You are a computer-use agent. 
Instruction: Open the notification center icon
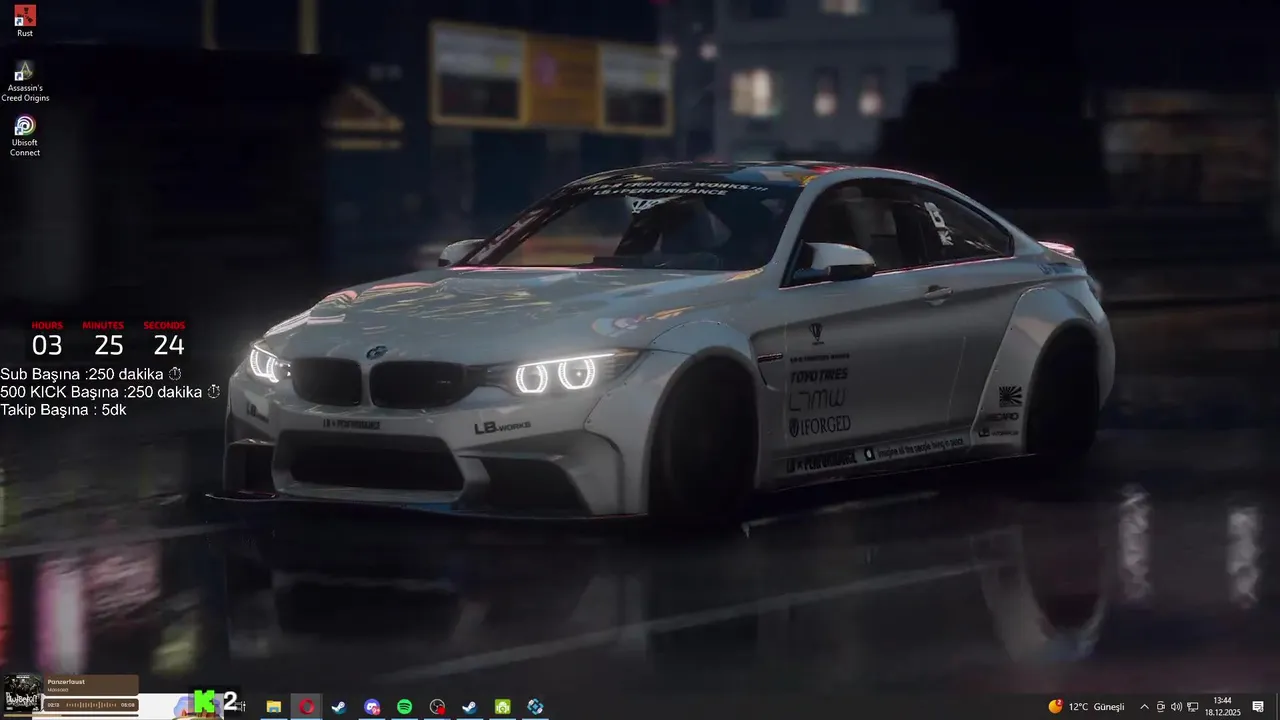(1258, 707)
